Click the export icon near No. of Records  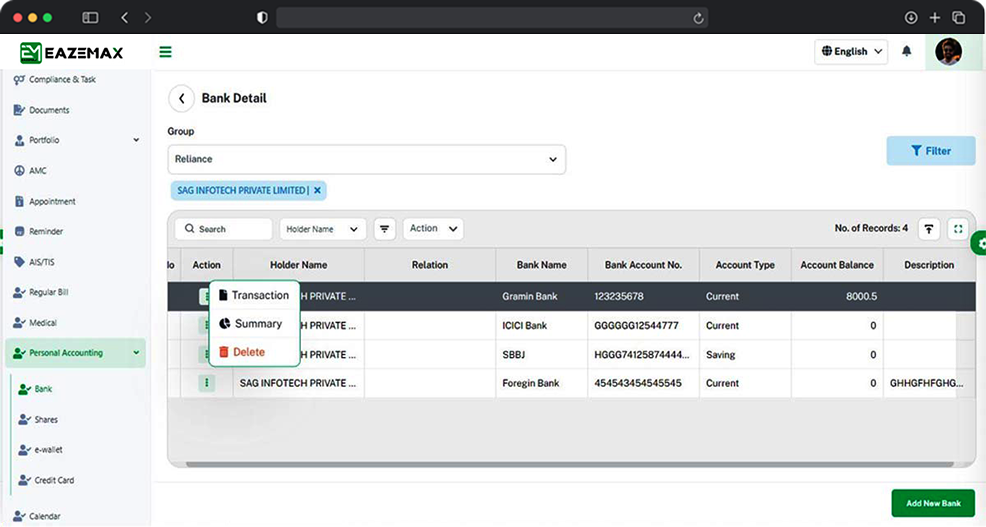(929, 229)
